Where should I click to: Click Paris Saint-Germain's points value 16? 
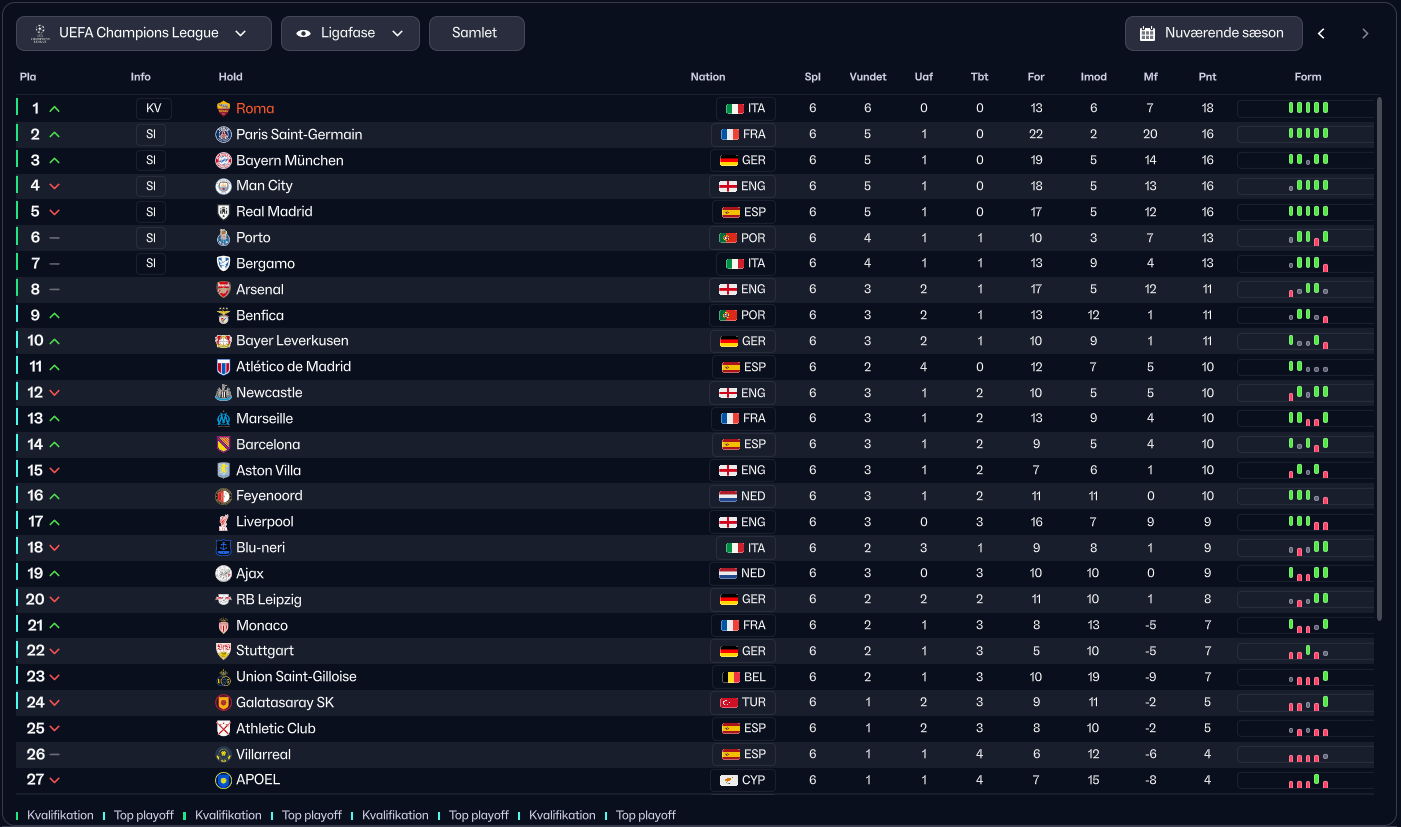point(1207,134)
